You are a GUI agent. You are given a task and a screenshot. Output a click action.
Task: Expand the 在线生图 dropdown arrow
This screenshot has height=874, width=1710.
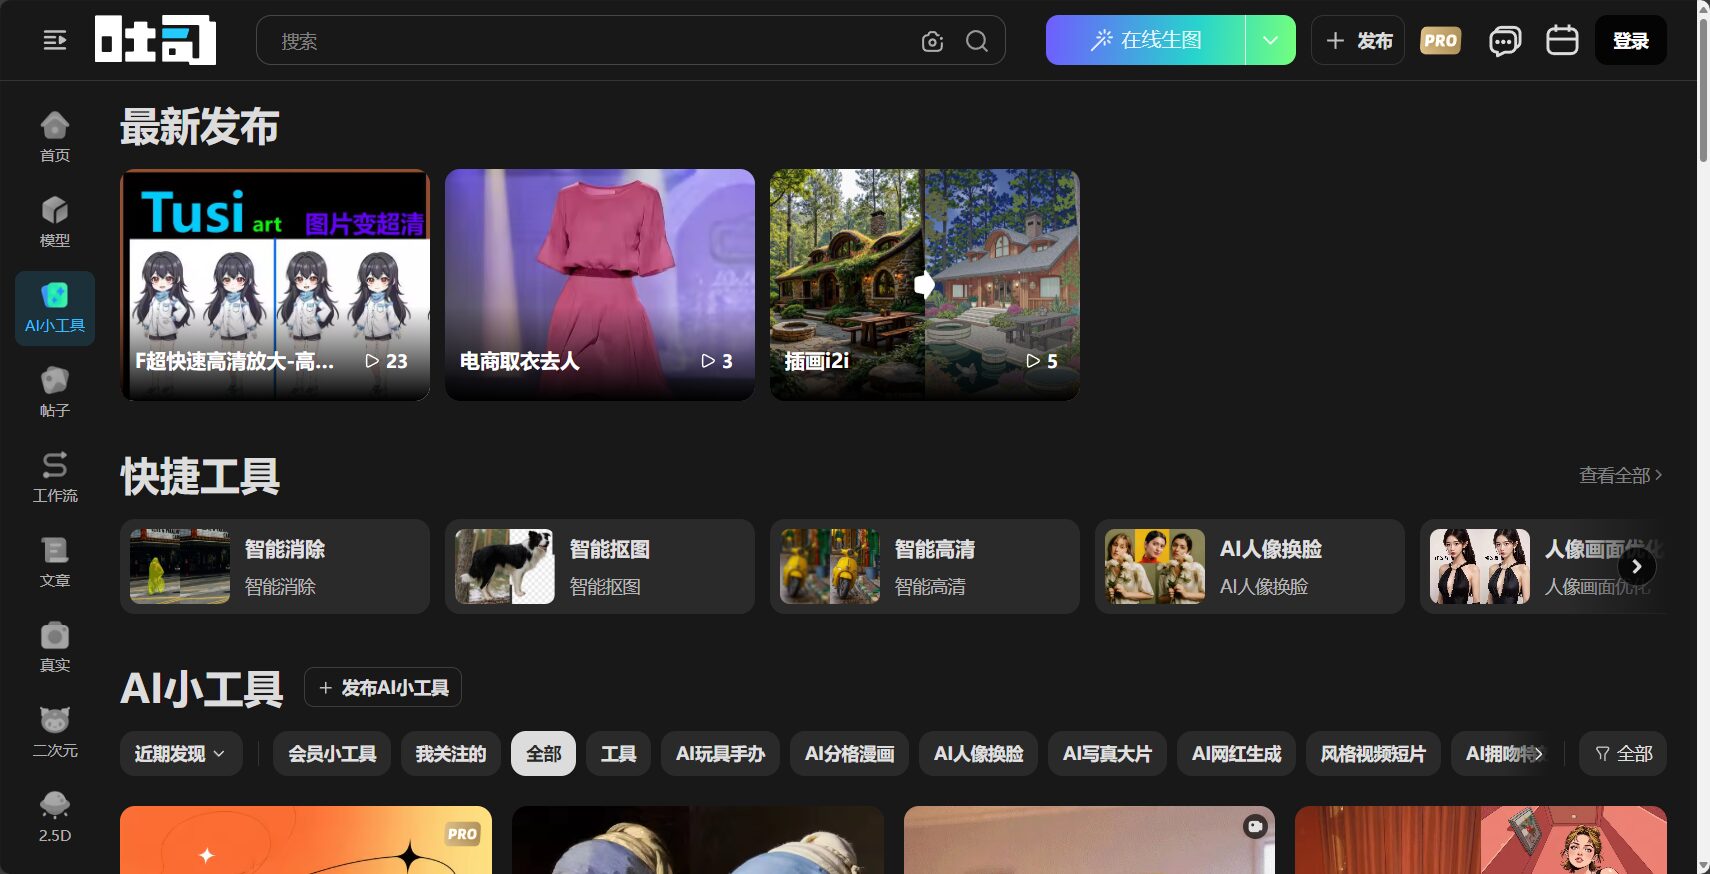click(x=1270, y=40)
